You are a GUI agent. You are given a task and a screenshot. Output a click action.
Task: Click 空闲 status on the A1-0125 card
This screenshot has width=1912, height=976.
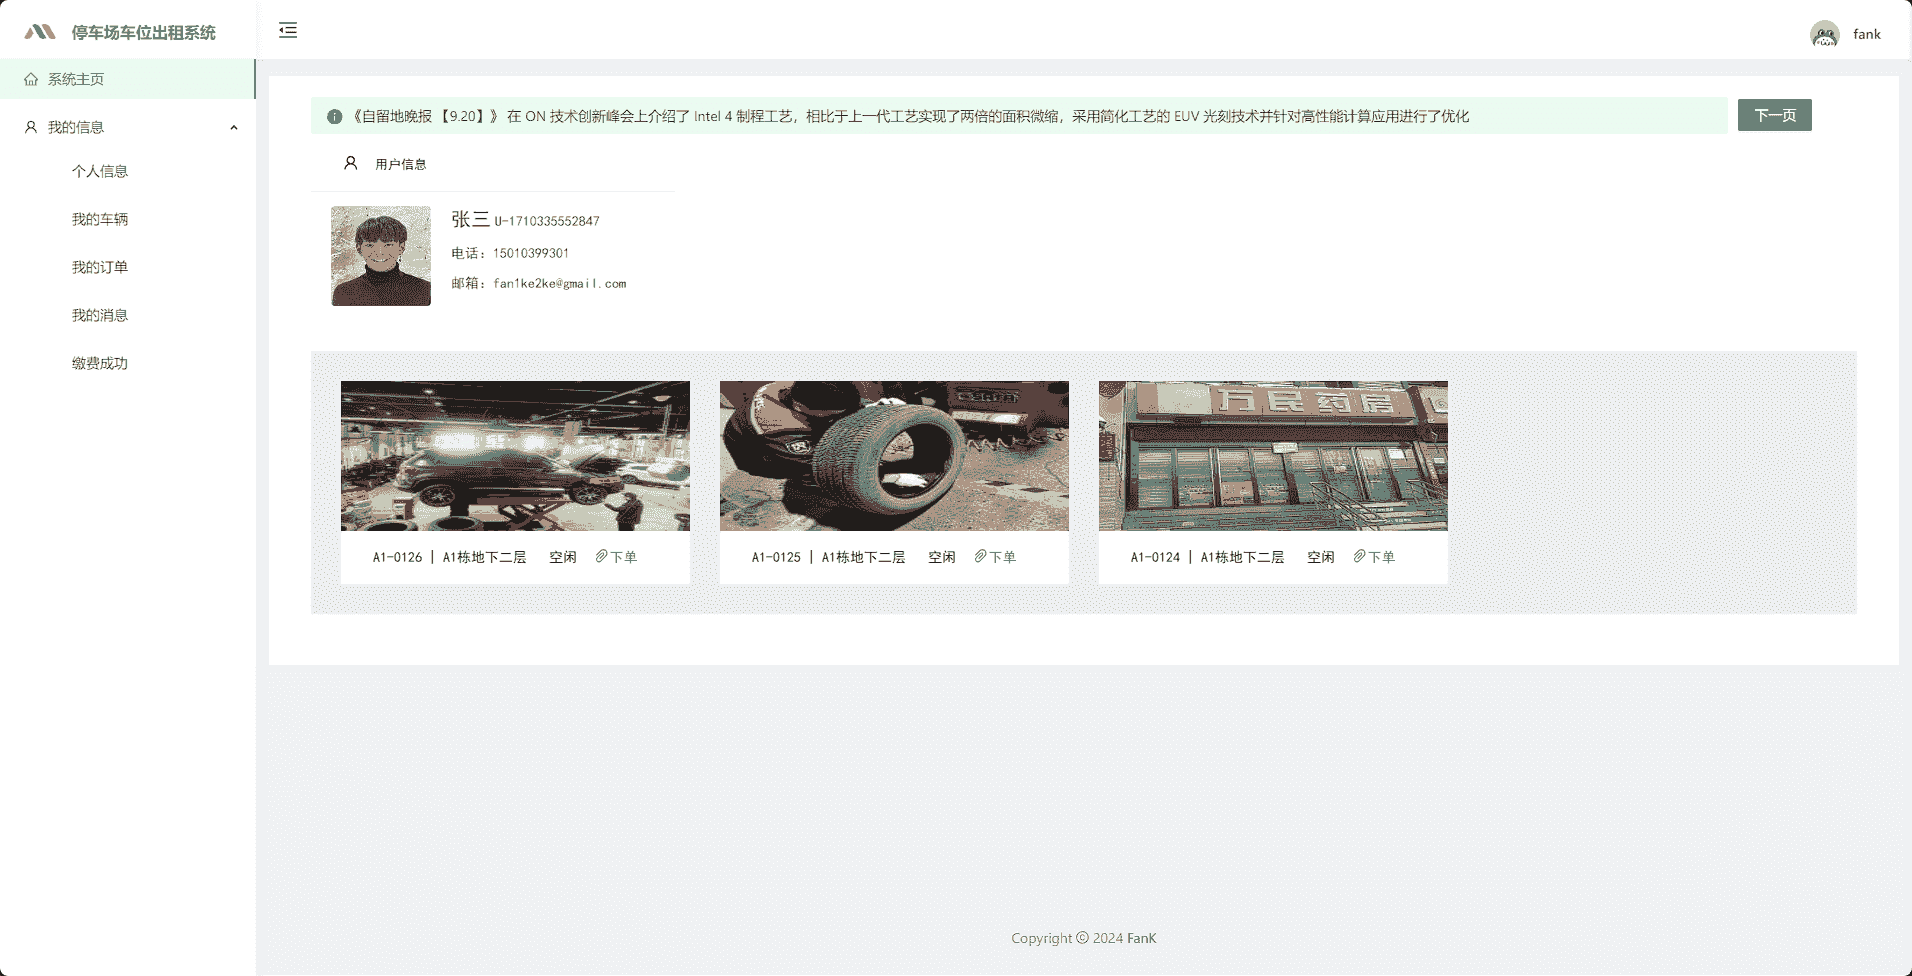pos(942,557)
